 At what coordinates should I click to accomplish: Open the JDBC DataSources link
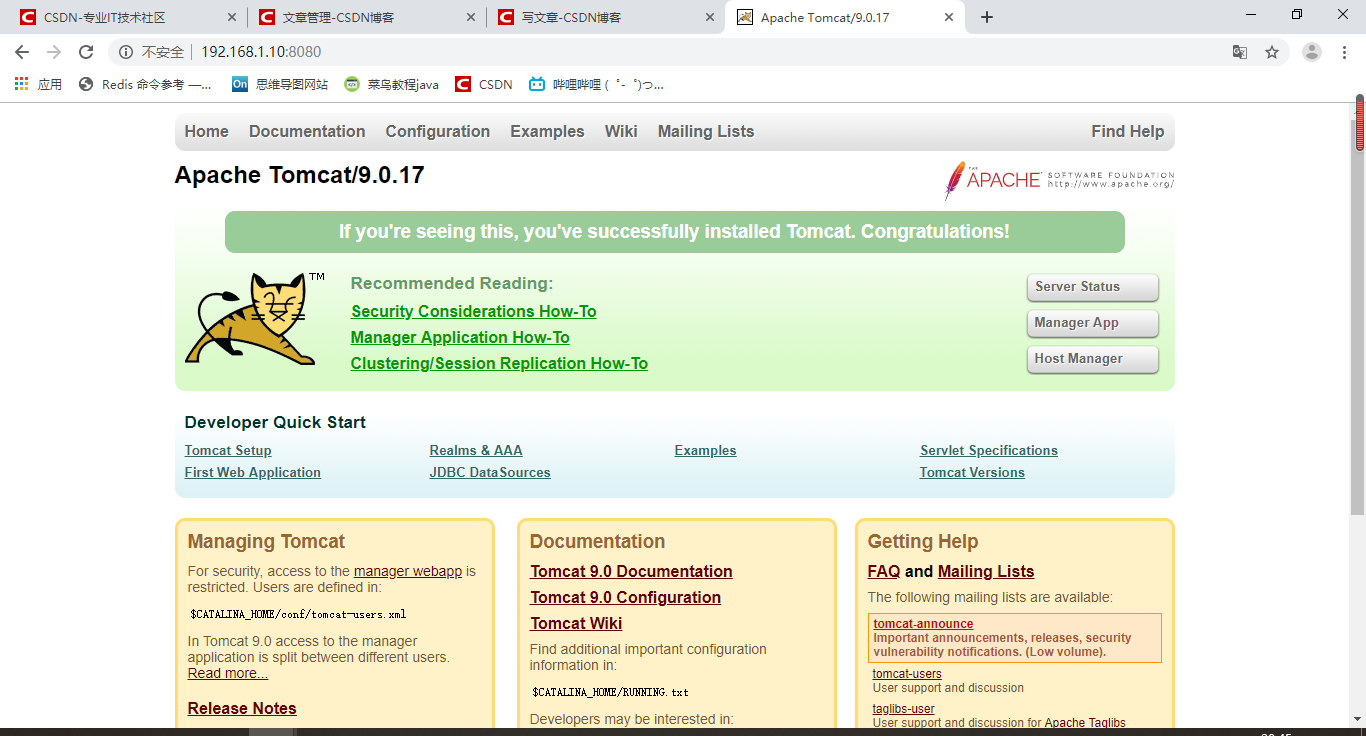point(490,473)
